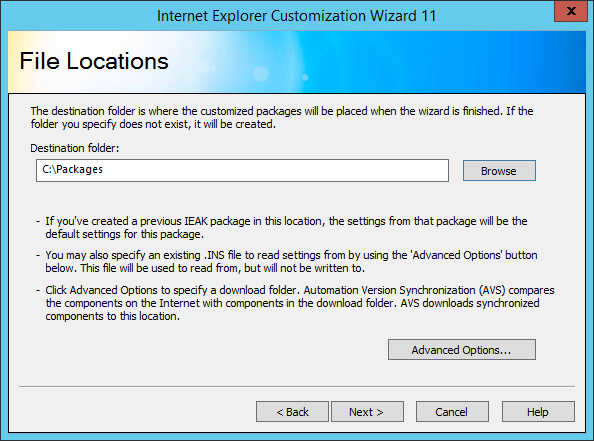Click the C:\Packages text in the path field
Viewport: 594px width, 441px height.
72,169
